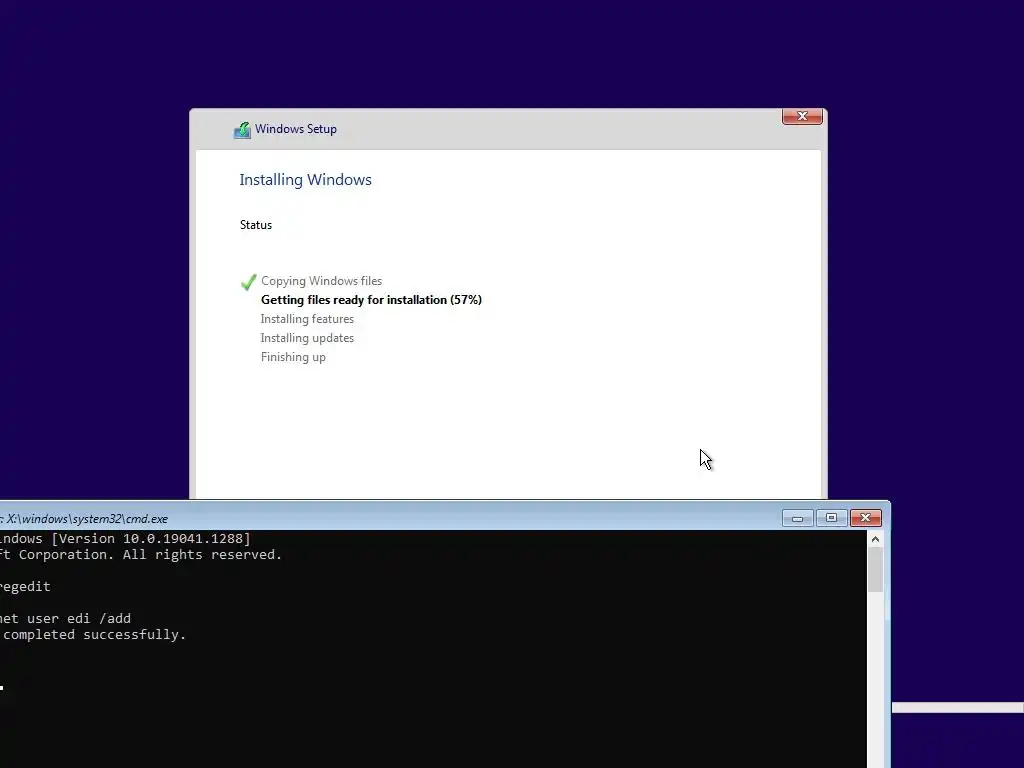The image size is (1024, 768).
Task: Close the cmd.exe command prompt window
Action: (x=865, y=518)
